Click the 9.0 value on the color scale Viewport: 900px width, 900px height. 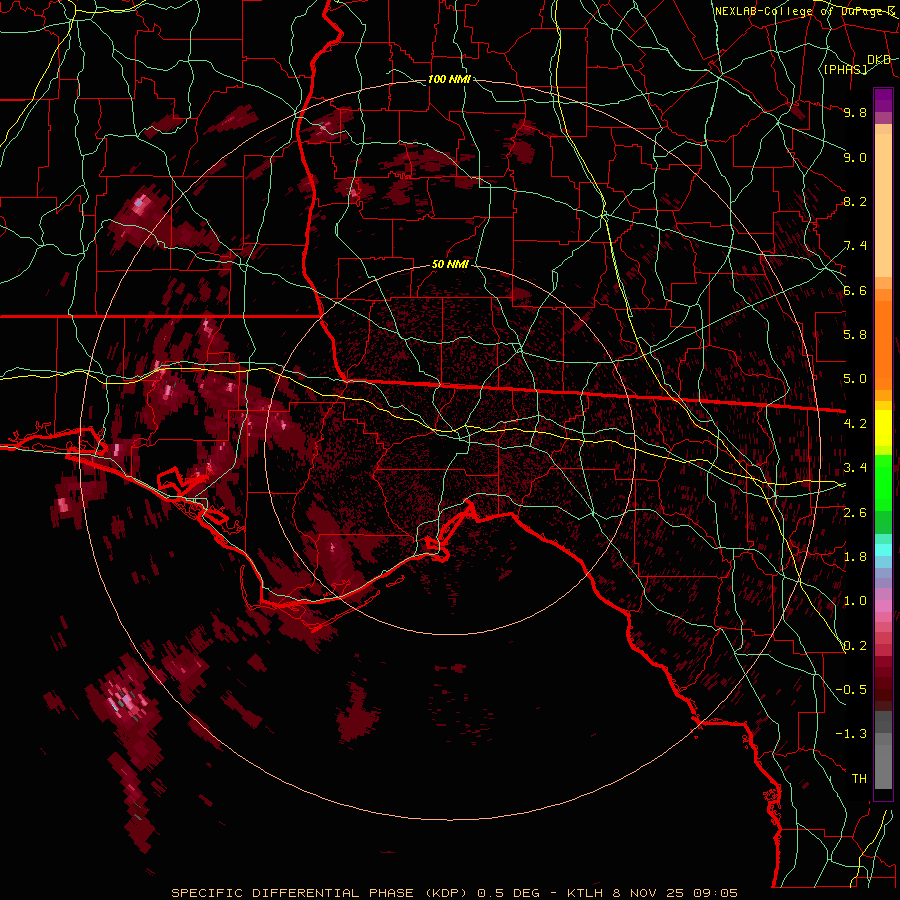tap(855, 157)
